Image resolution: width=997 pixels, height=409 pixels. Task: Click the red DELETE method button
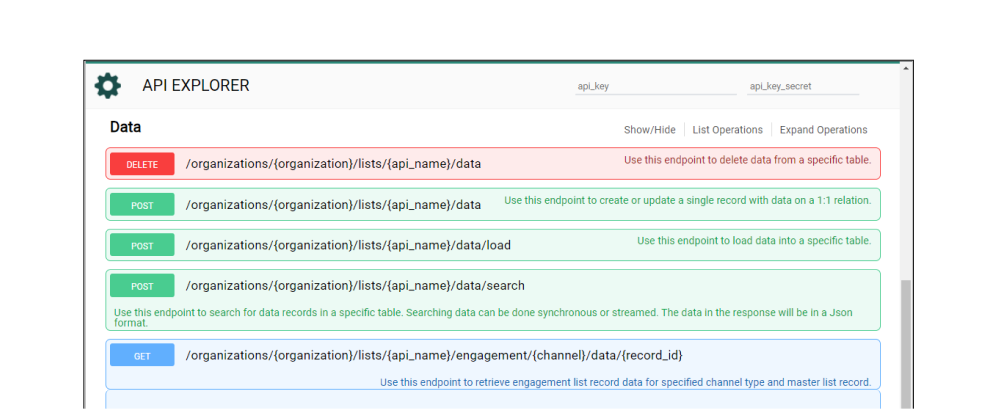tap(142, 164)
